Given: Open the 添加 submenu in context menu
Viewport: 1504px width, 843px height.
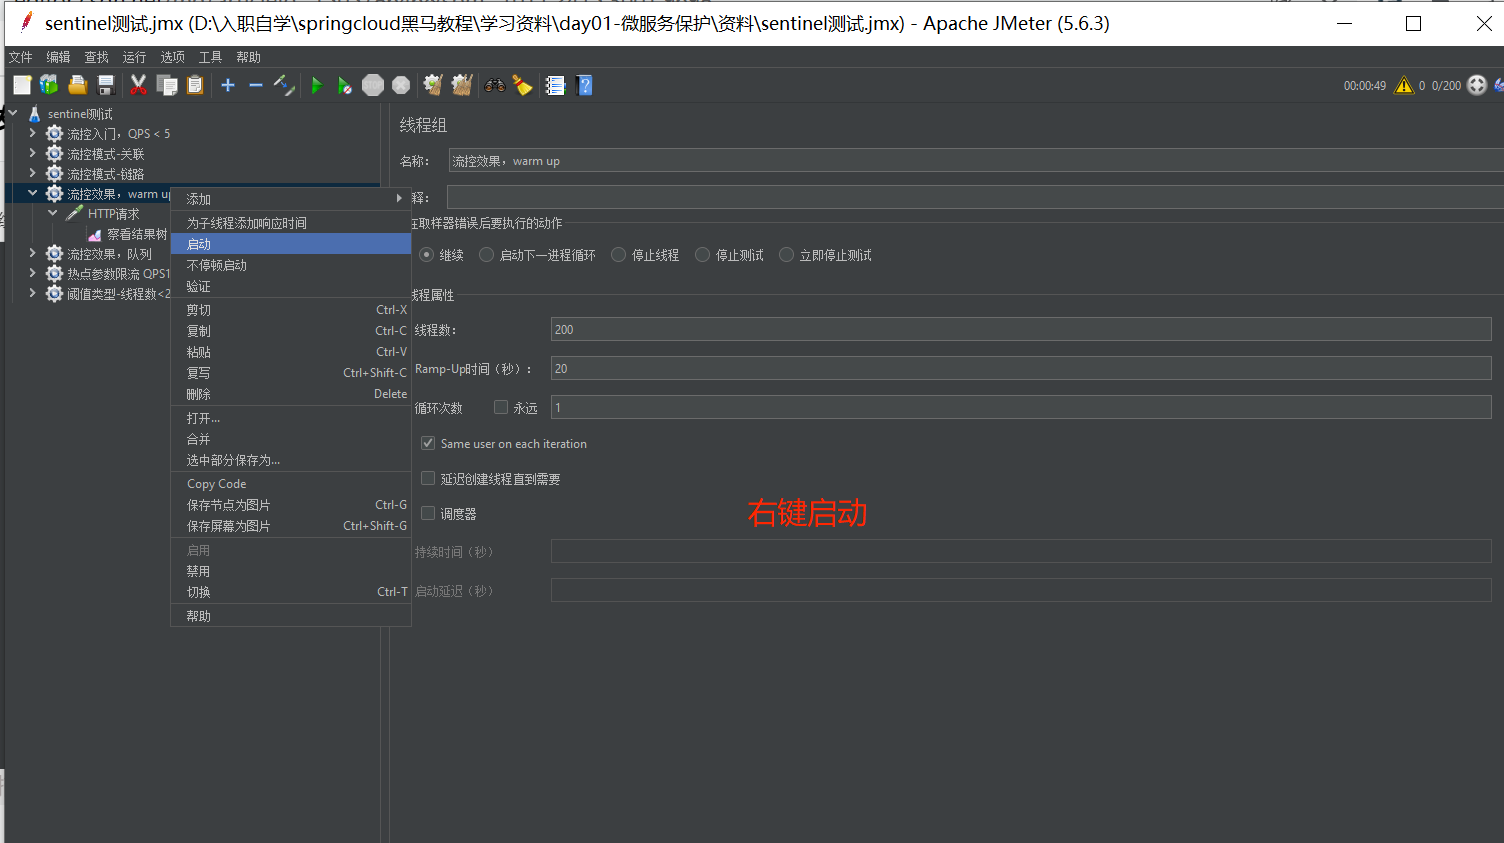Looking at the screenshot, I should (x=291, y=199).
